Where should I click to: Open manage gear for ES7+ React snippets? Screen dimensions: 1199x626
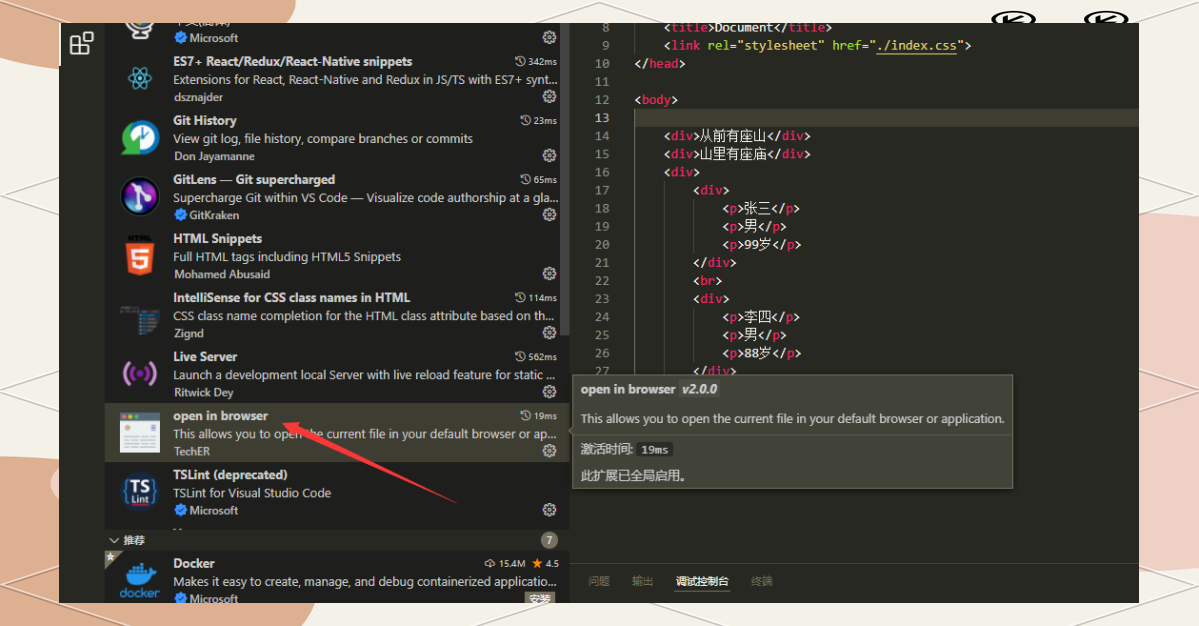549,96
